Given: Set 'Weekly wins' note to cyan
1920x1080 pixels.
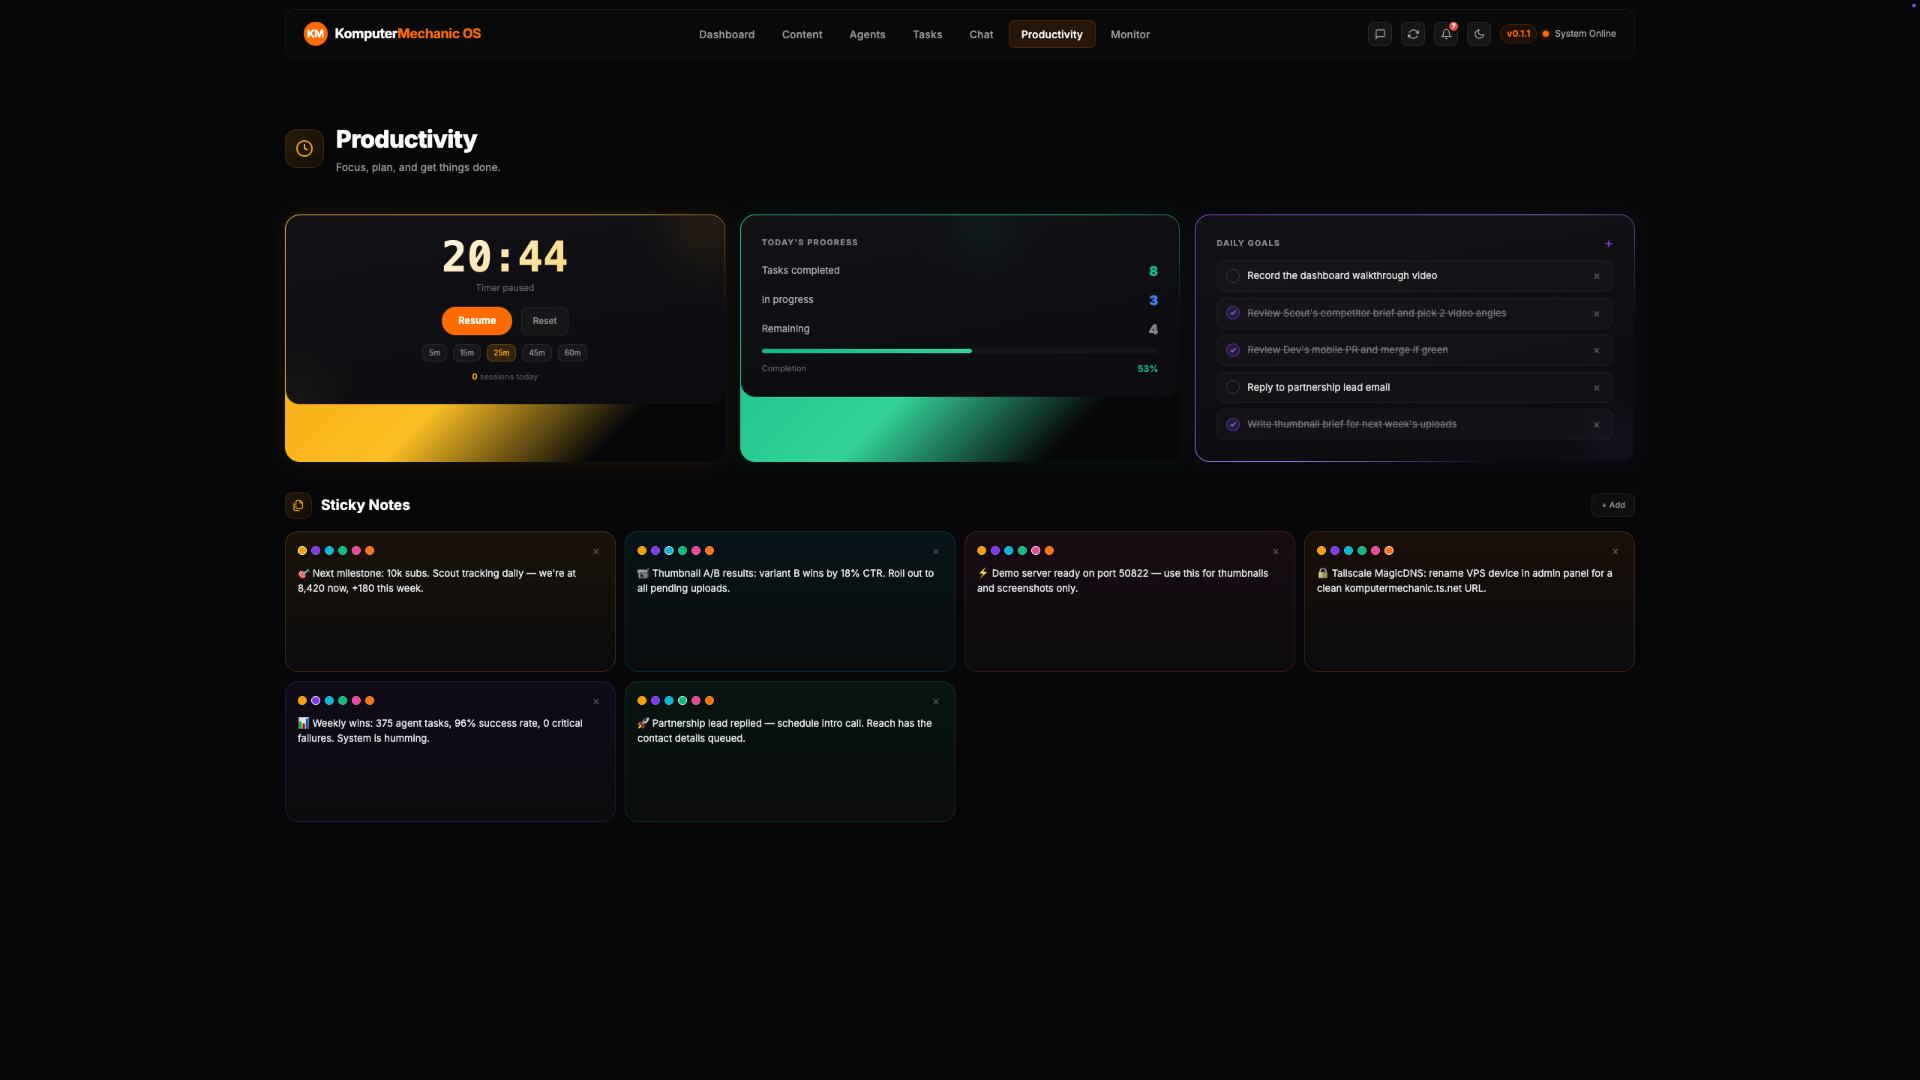Looking at the screenshot, I should 329,701.
